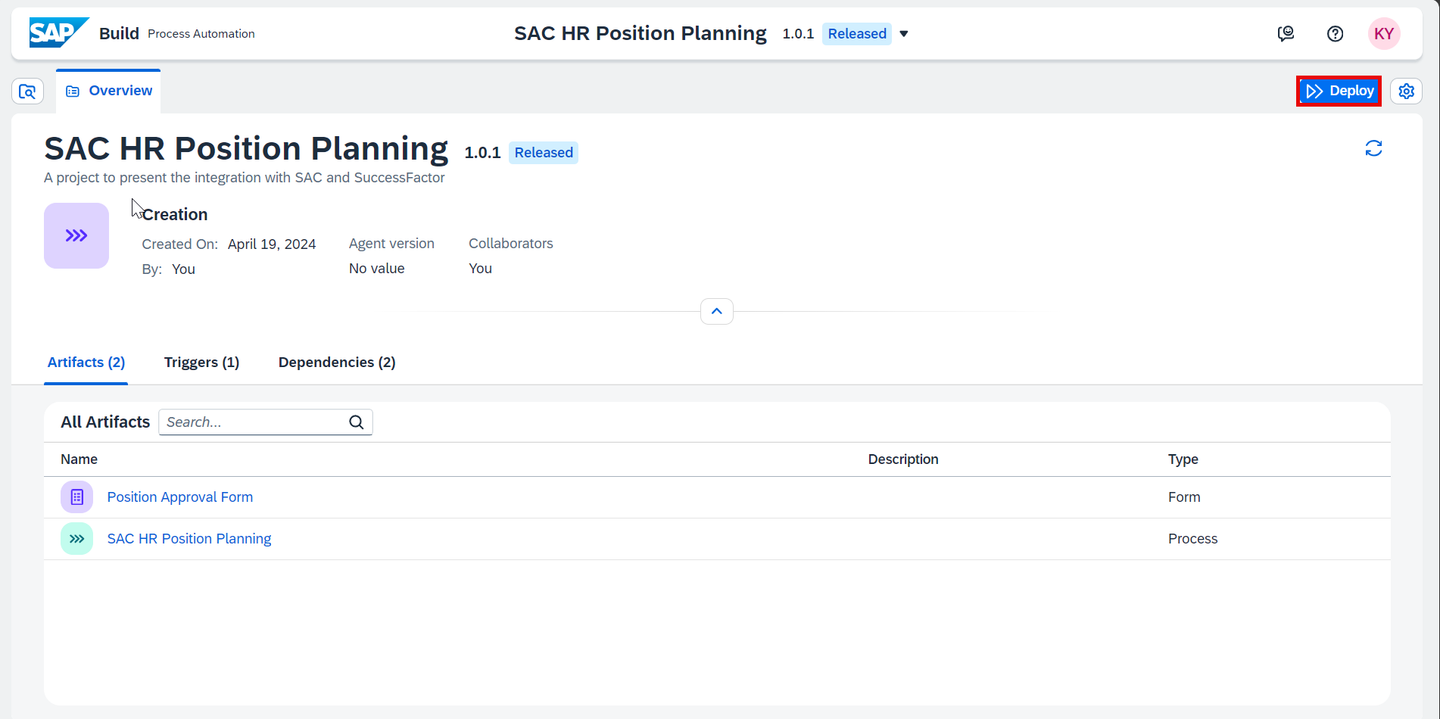Screen dimensions: 1440x719
Task: Click the Build Process Automation title
Action: click(x=177, y=34)
